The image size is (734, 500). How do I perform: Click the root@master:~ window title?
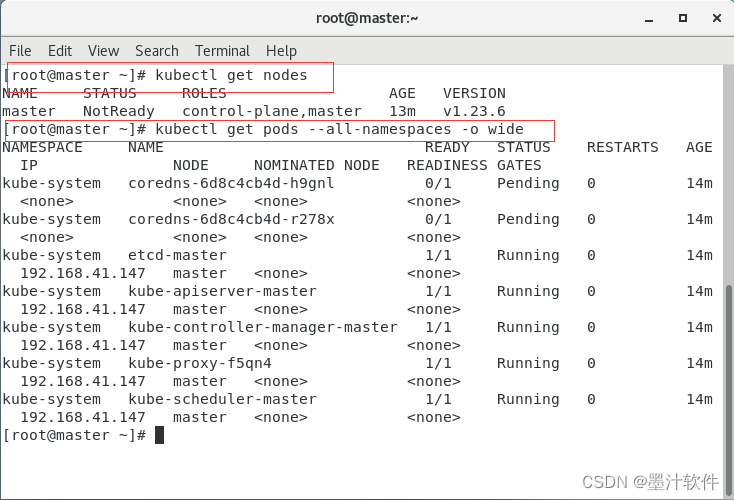pos(367,18)
